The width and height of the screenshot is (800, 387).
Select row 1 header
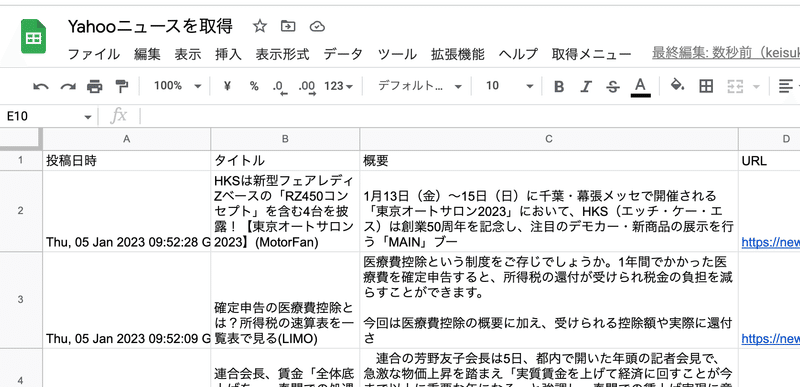[21, 161]
